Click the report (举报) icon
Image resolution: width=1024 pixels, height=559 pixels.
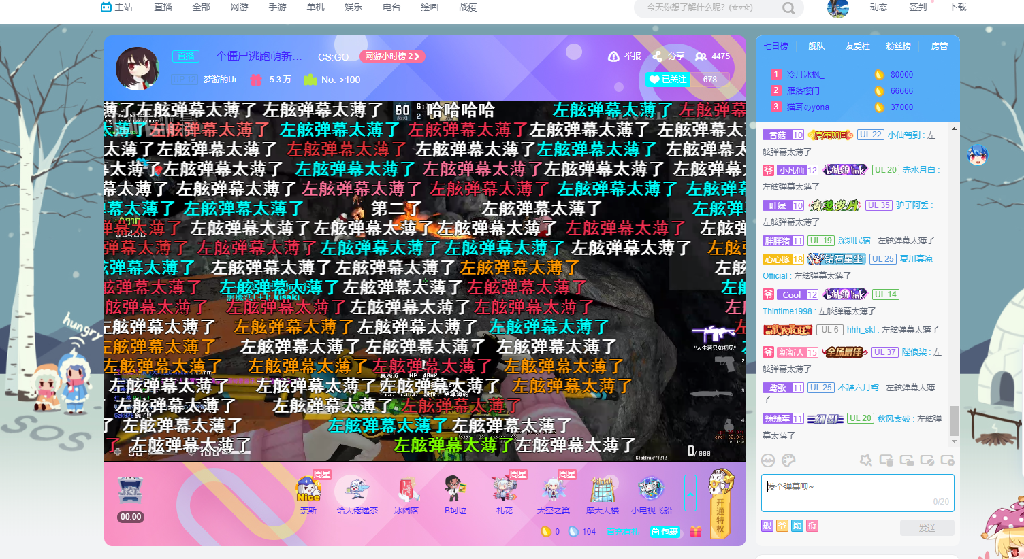pos(613,57)
